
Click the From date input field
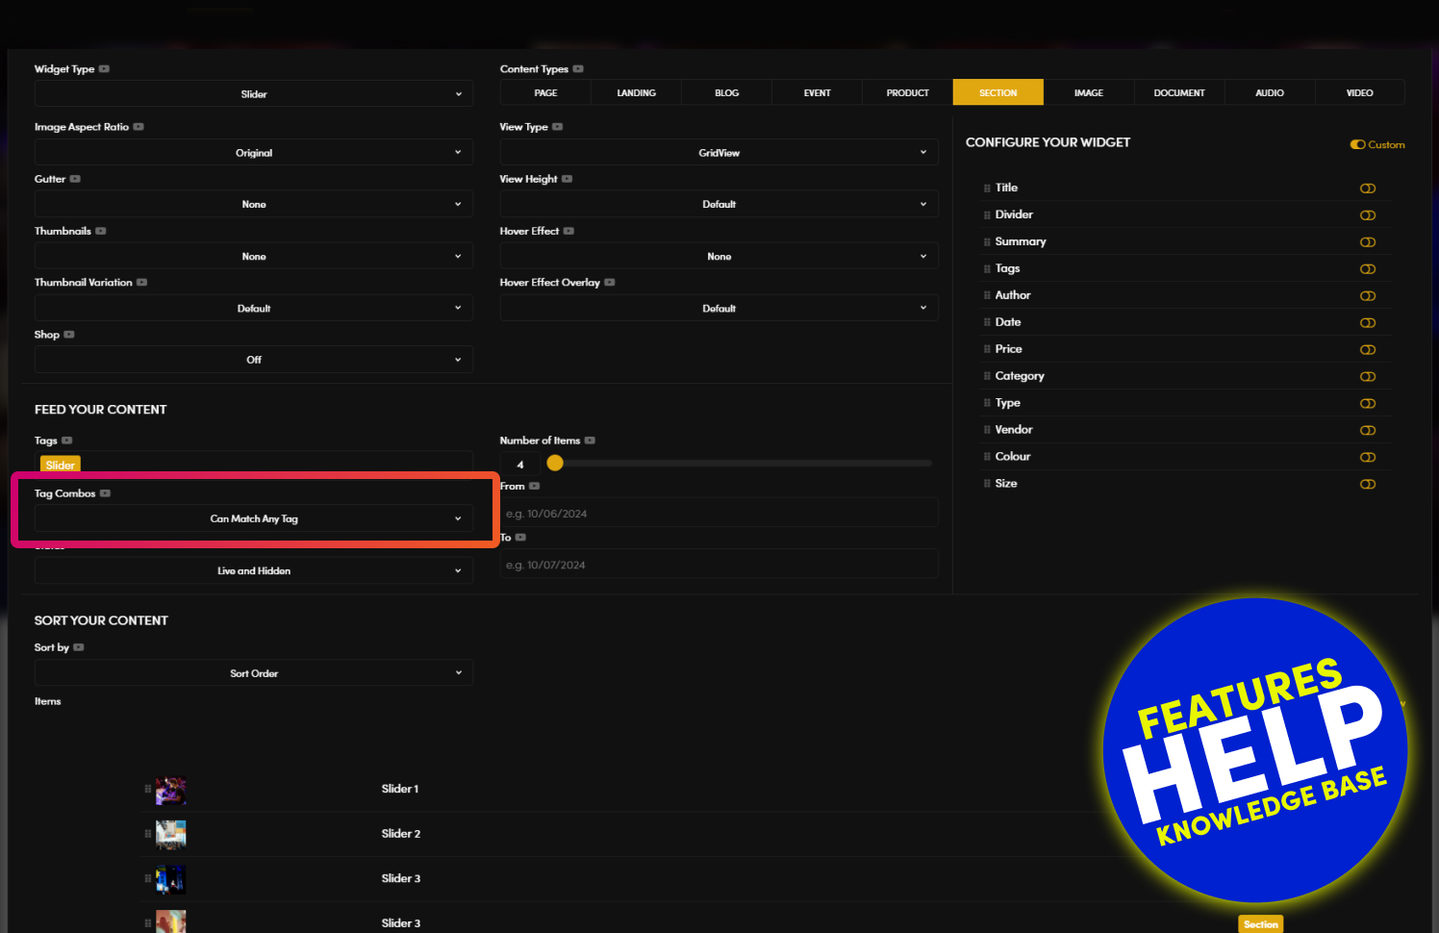pyautogui.click(x=718, y=513)
